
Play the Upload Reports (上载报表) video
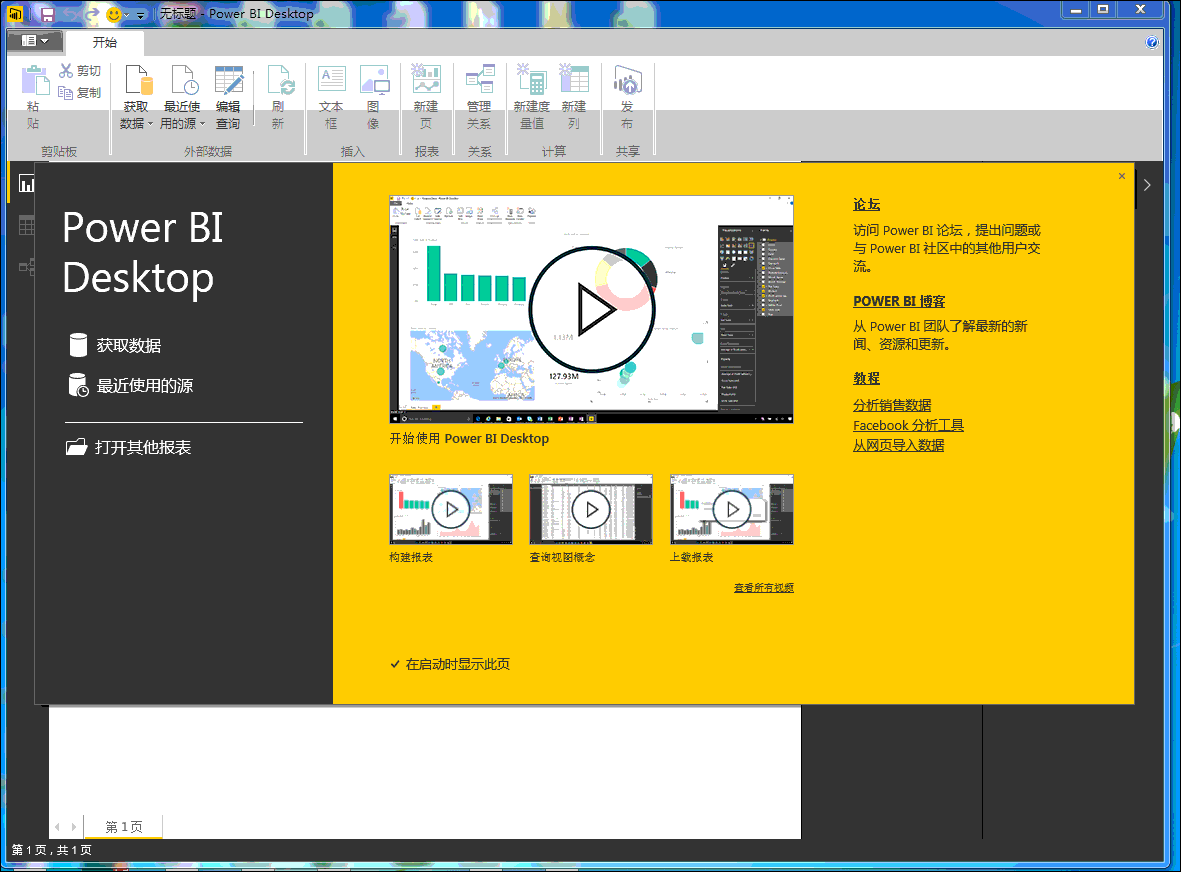point(732,510)
